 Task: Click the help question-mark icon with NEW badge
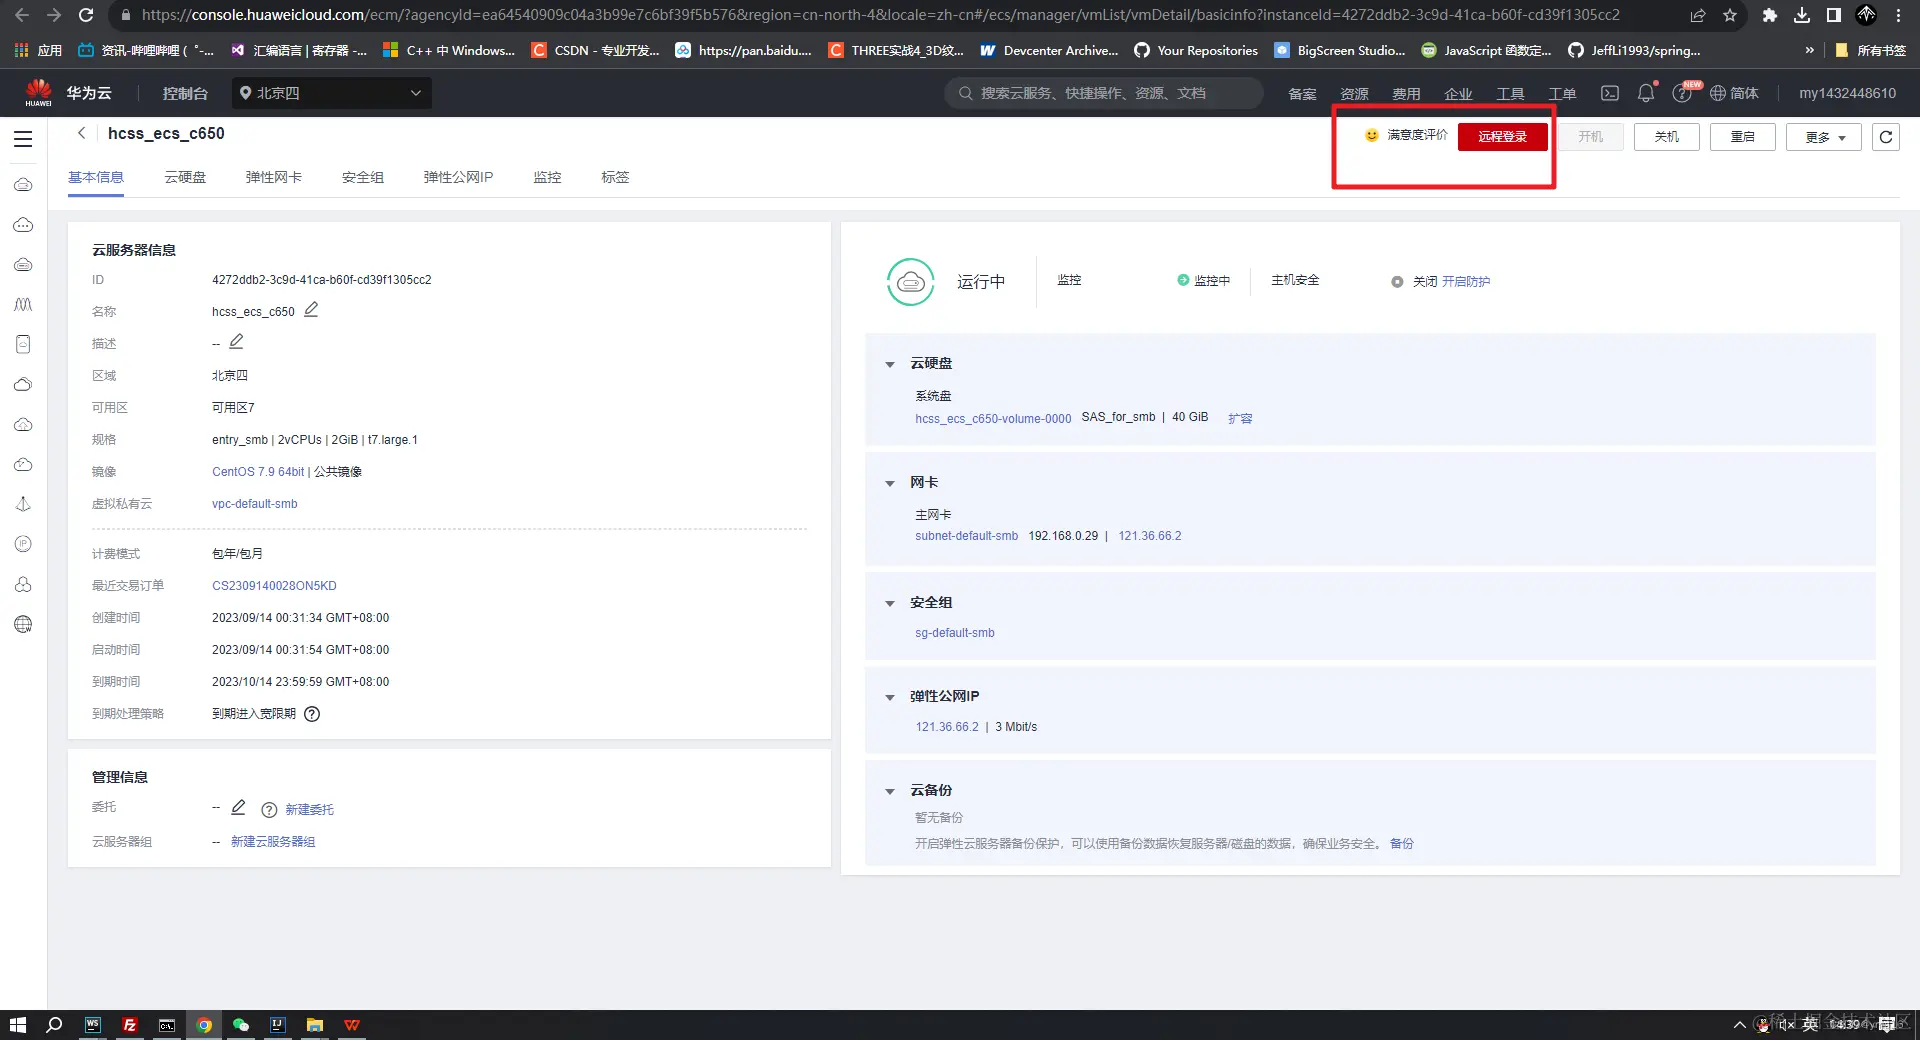pos(1683,93)
